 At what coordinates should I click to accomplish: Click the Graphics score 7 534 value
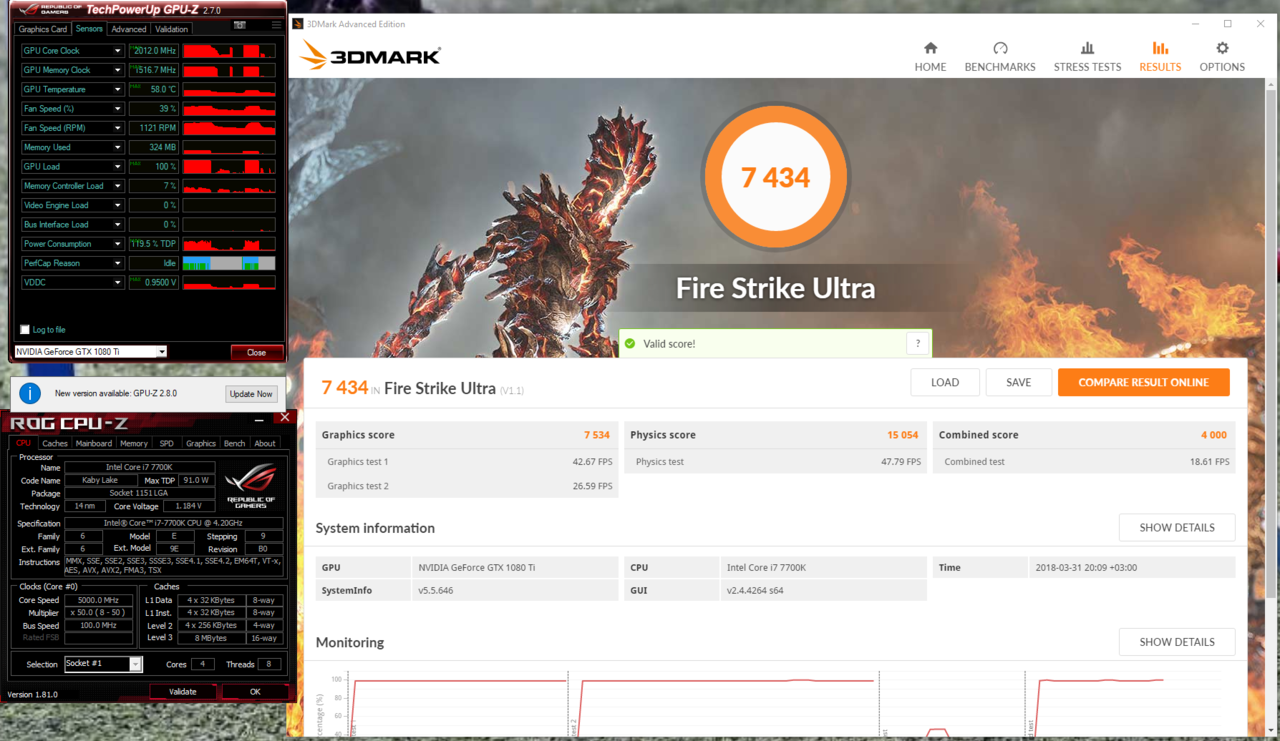pos(597,435)
